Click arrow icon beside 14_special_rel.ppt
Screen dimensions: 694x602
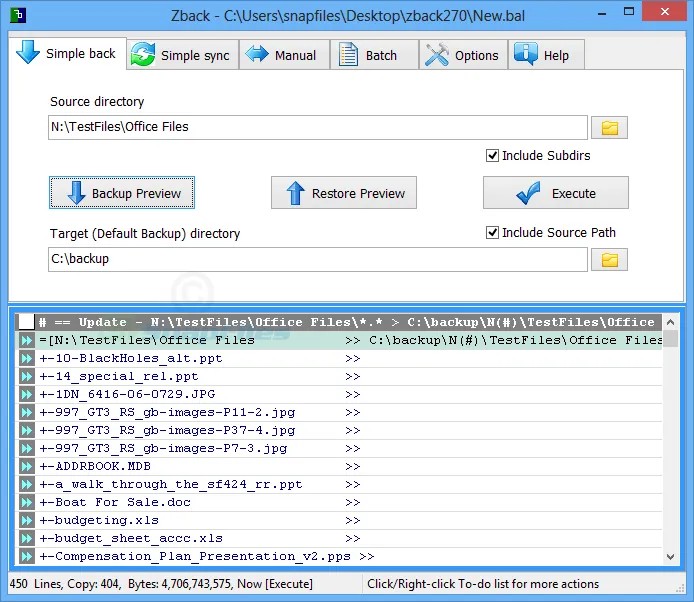tap(27, 377)
